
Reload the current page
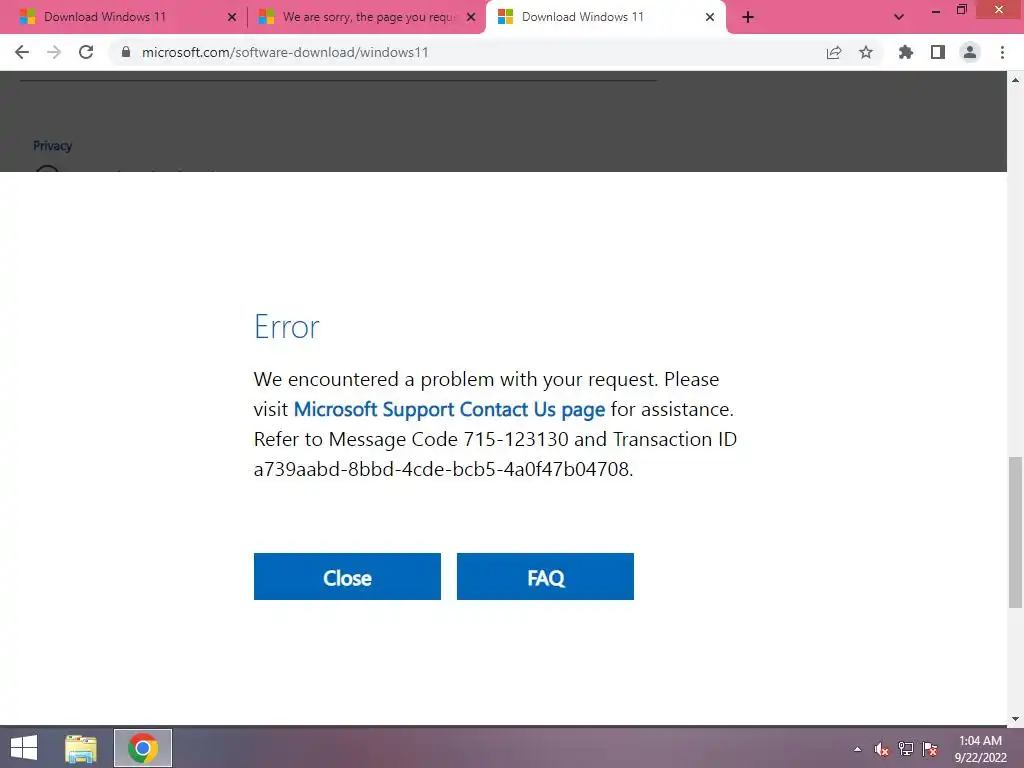tap(86, 52)
